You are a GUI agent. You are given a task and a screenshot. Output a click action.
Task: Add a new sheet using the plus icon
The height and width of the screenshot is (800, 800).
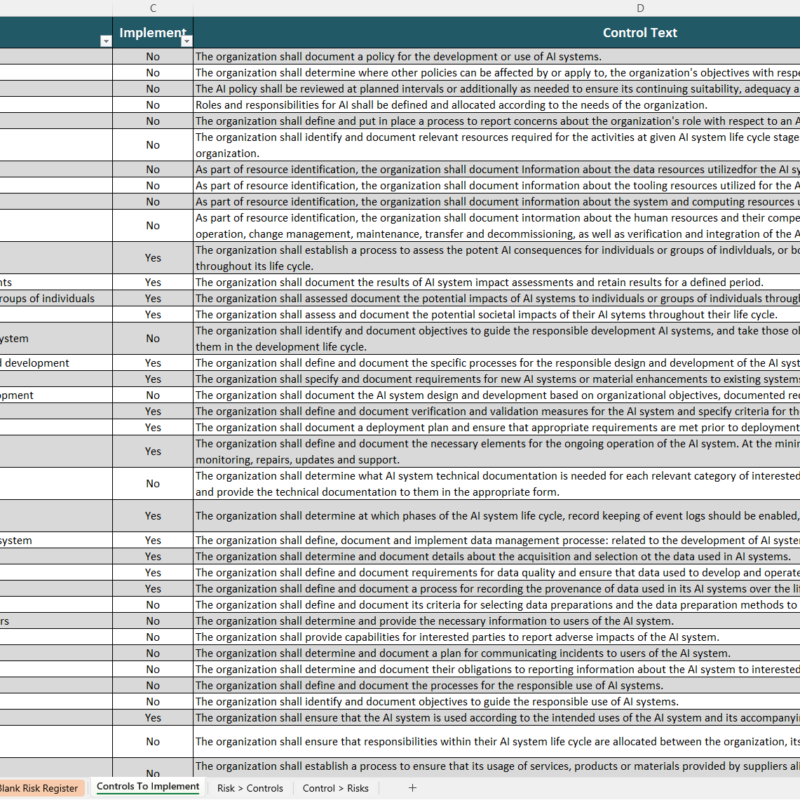[x=413, y=787]
